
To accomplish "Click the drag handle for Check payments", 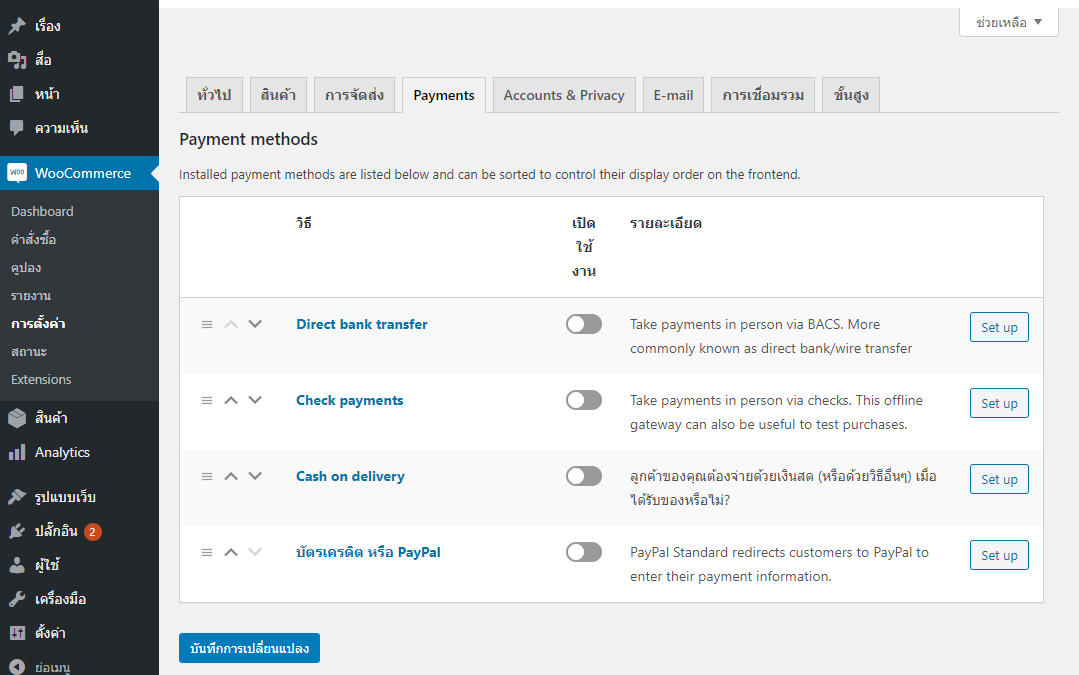I will 206,400.
